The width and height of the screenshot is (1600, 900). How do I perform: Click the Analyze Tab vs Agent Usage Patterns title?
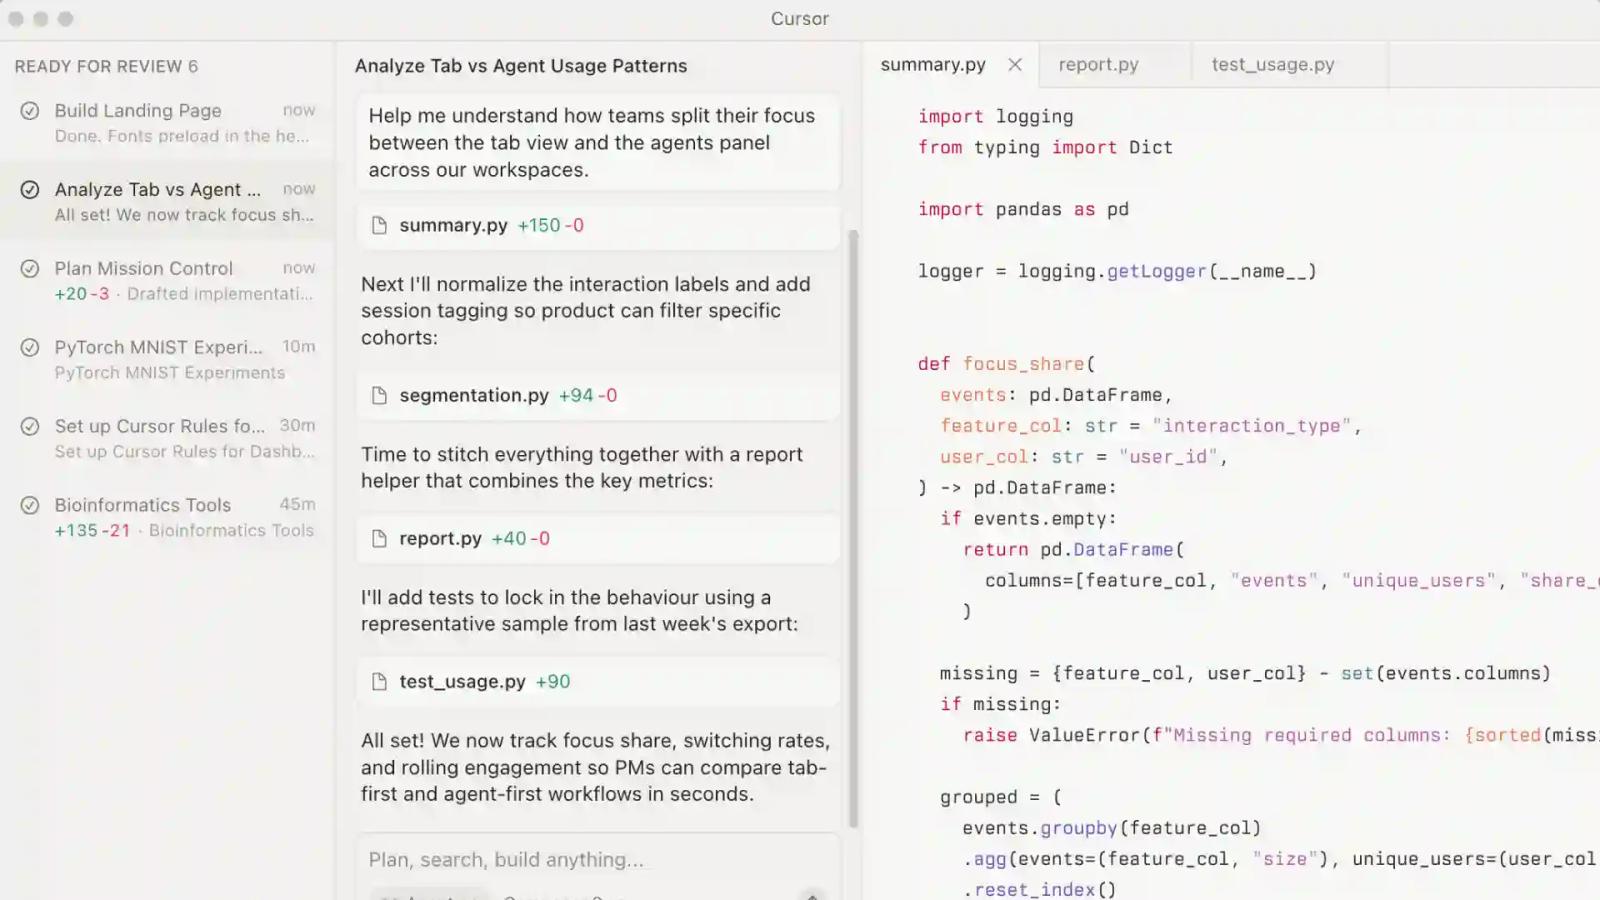coord(521,66)
